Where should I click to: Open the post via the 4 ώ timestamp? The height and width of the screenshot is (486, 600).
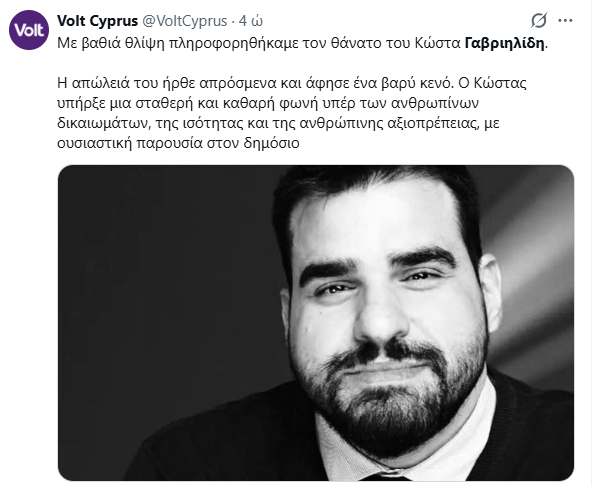[x=251, y=21]
